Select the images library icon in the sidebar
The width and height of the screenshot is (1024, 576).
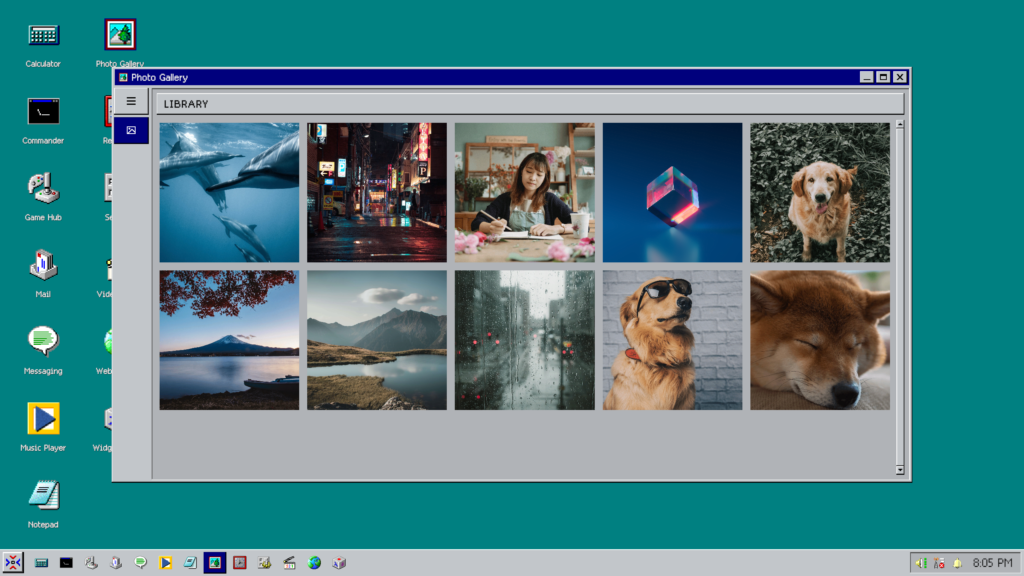click(131, 129)
